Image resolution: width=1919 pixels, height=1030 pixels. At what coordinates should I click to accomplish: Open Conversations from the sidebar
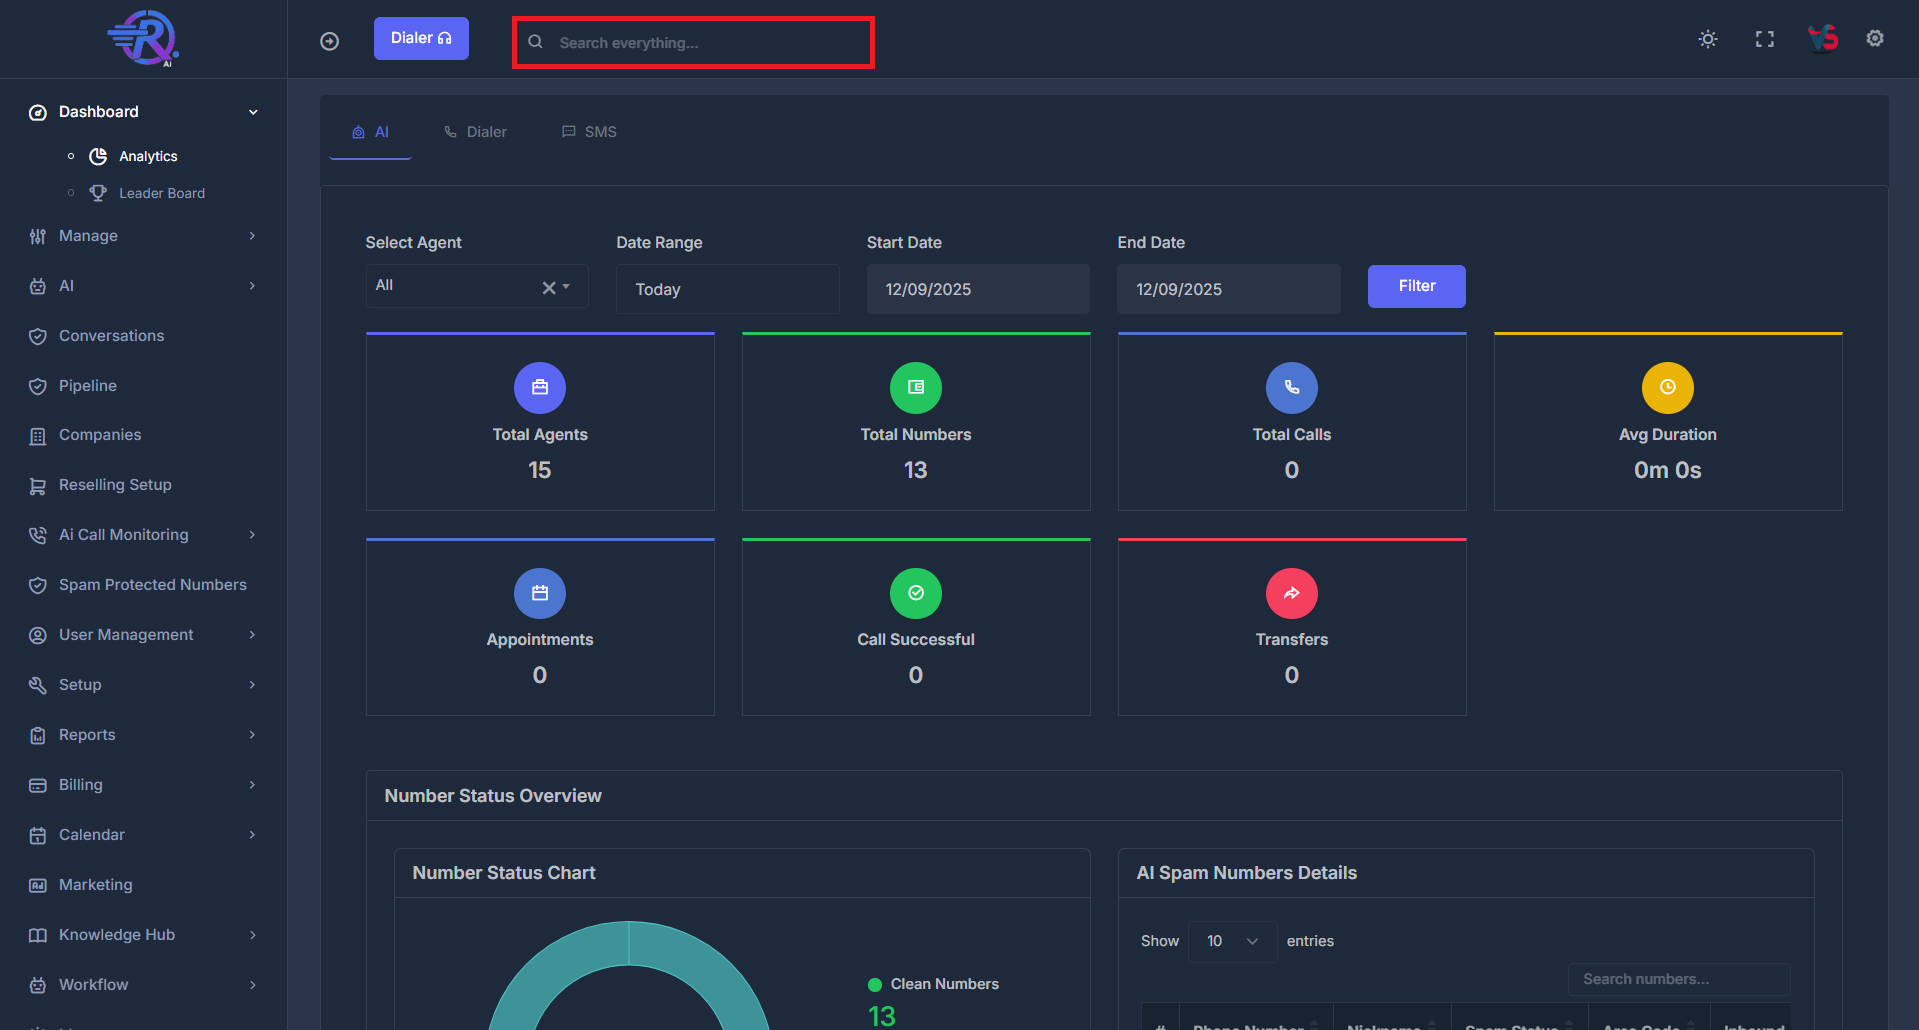[x=110, y=336]
